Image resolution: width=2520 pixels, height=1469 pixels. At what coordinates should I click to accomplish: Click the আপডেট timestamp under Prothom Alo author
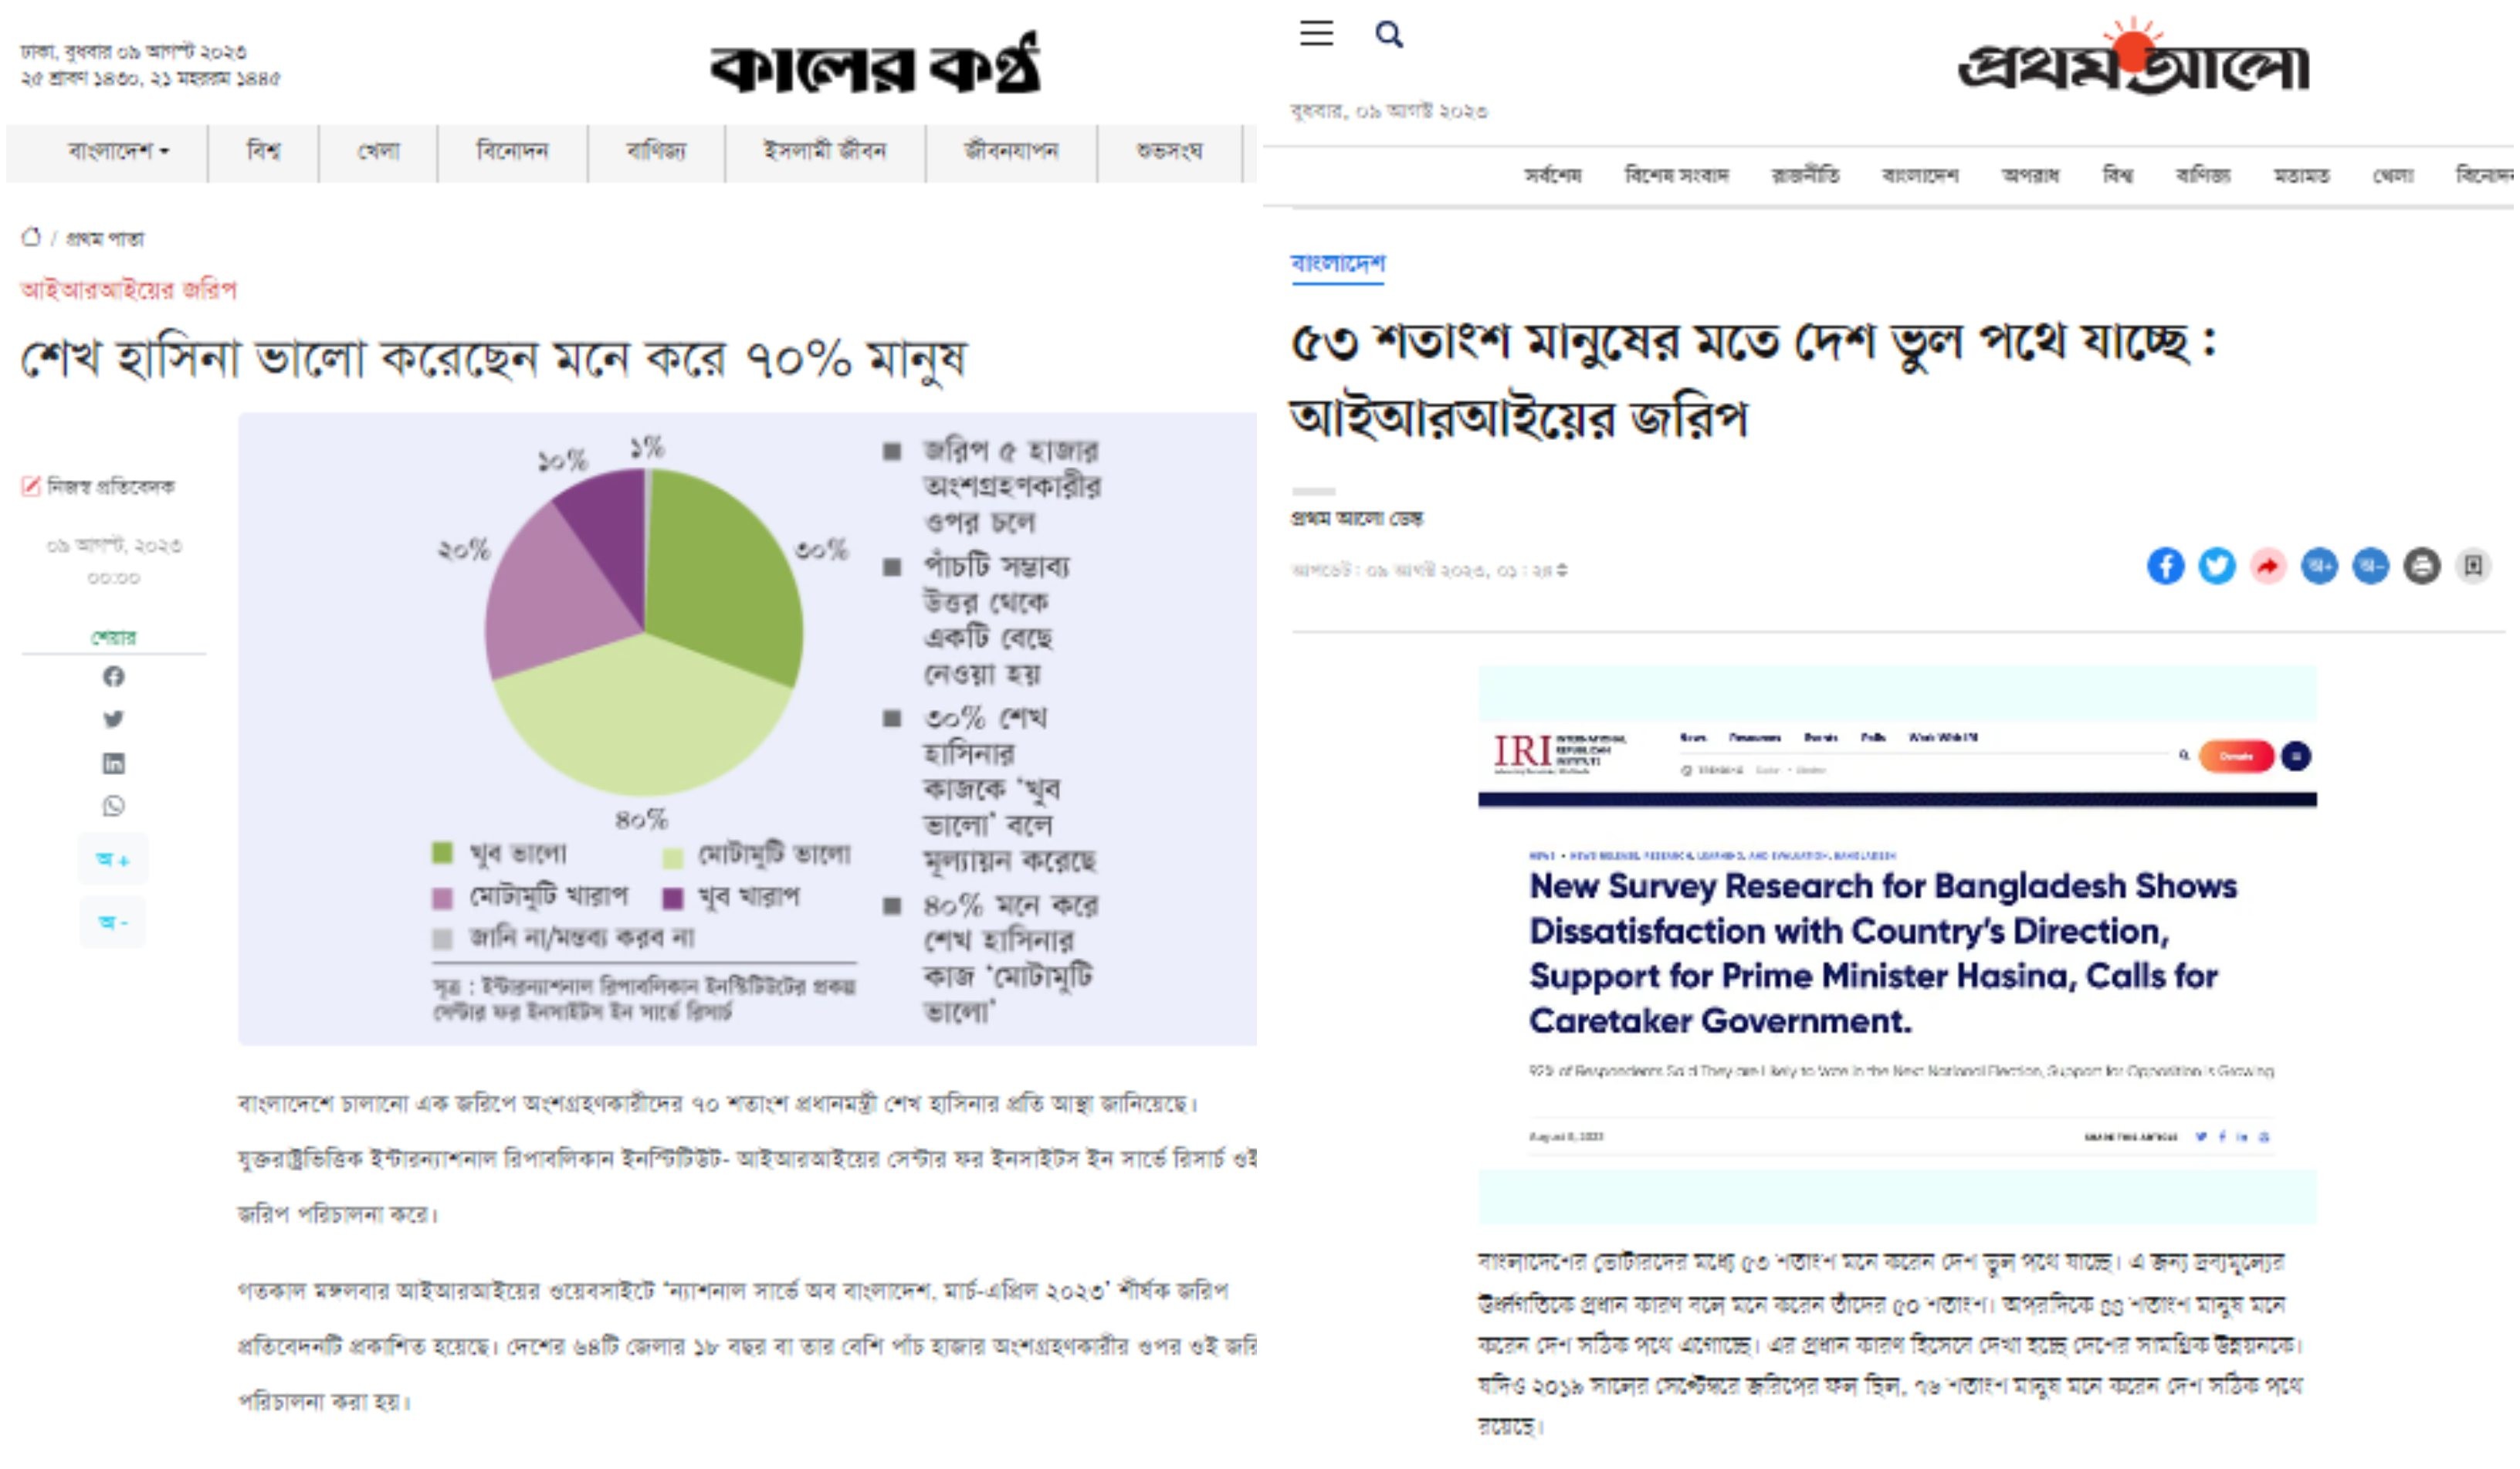click(1428, 570)
